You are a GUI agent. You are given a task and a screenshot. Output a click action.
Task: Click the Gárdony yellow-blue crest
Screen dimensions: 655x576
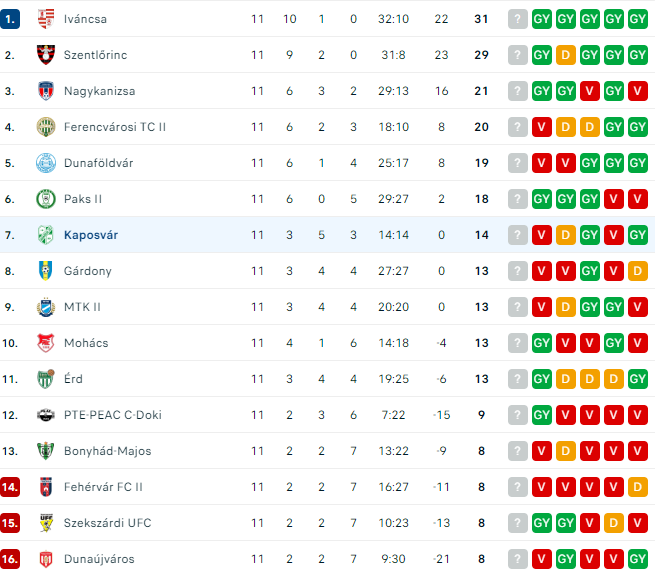pyautogui.click(x=46, y=271)
